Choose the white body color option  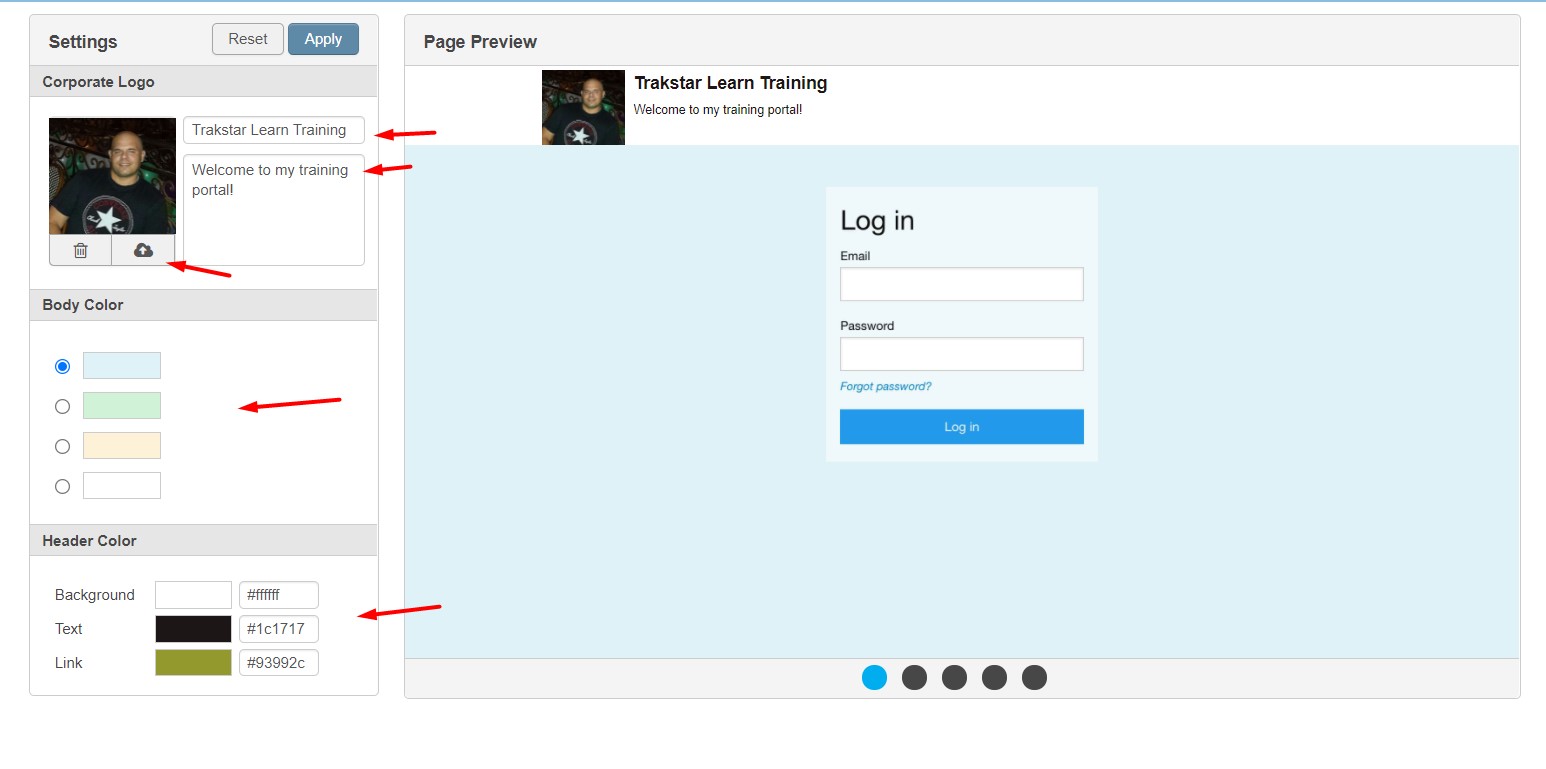[x=62, y=486]
